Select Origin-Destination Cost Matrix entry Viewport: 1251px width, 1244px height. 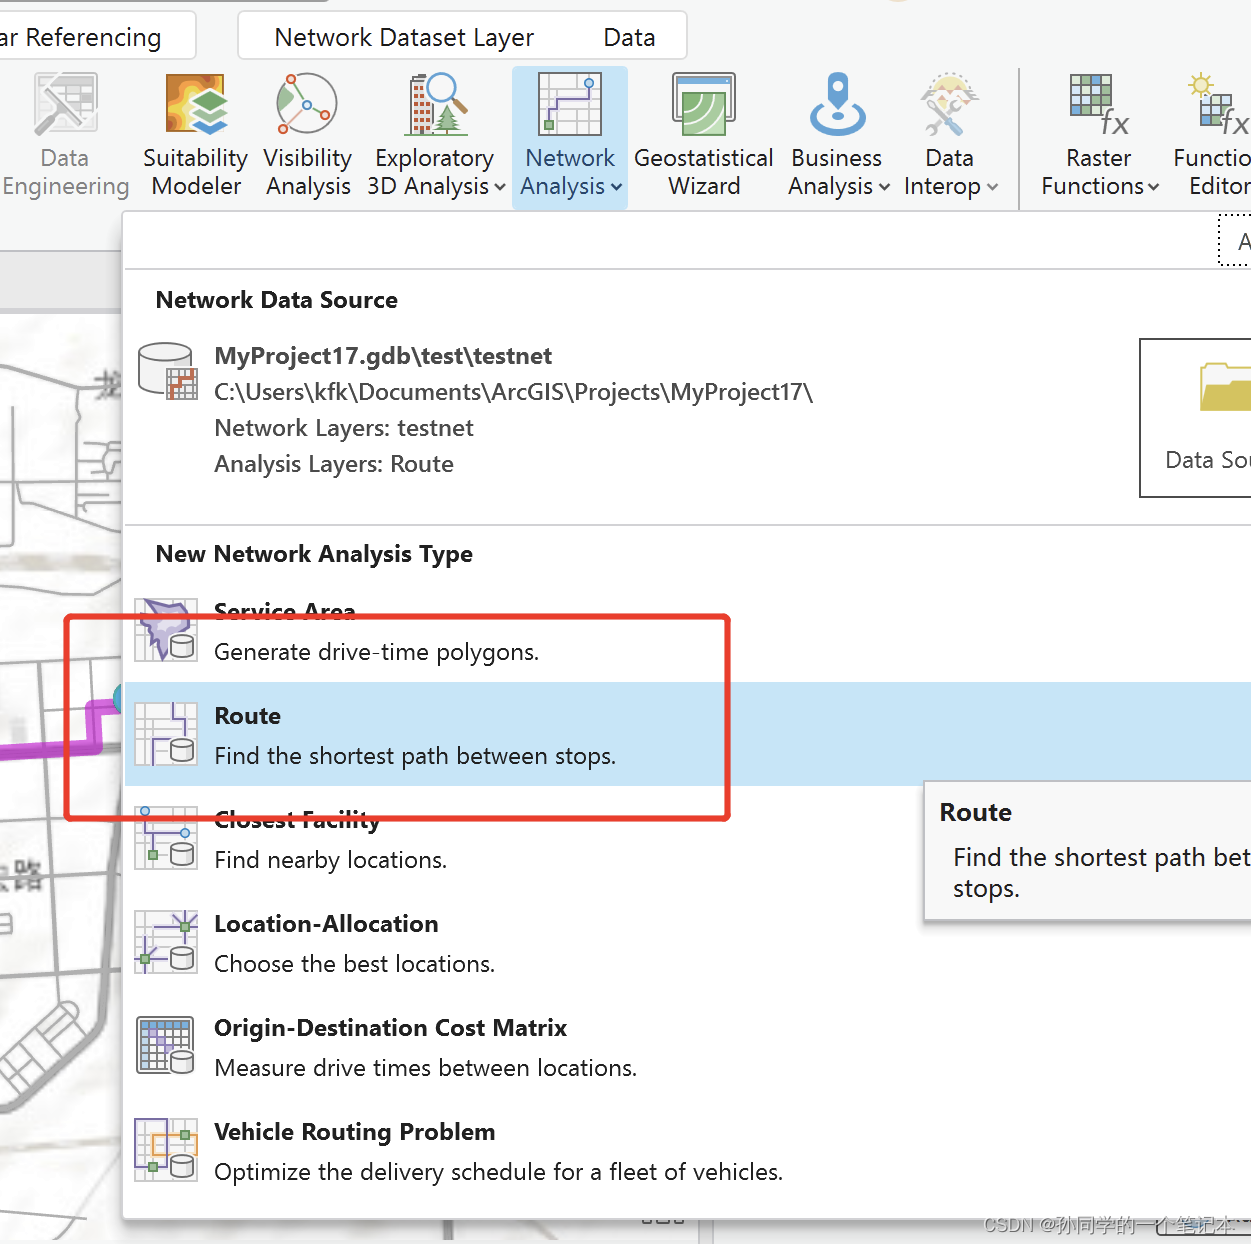(x=688, y=1046)
